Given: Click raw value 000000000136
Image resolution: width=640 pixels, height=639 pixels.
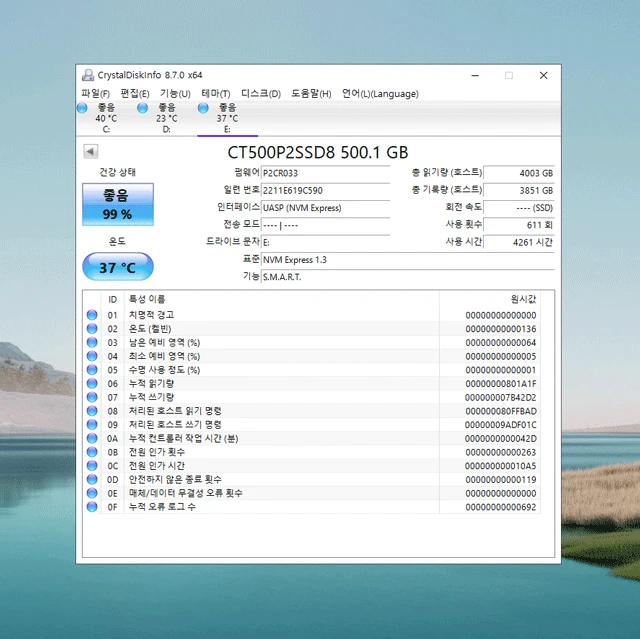Looking at the screenshot, I should (x=501, y=329).
